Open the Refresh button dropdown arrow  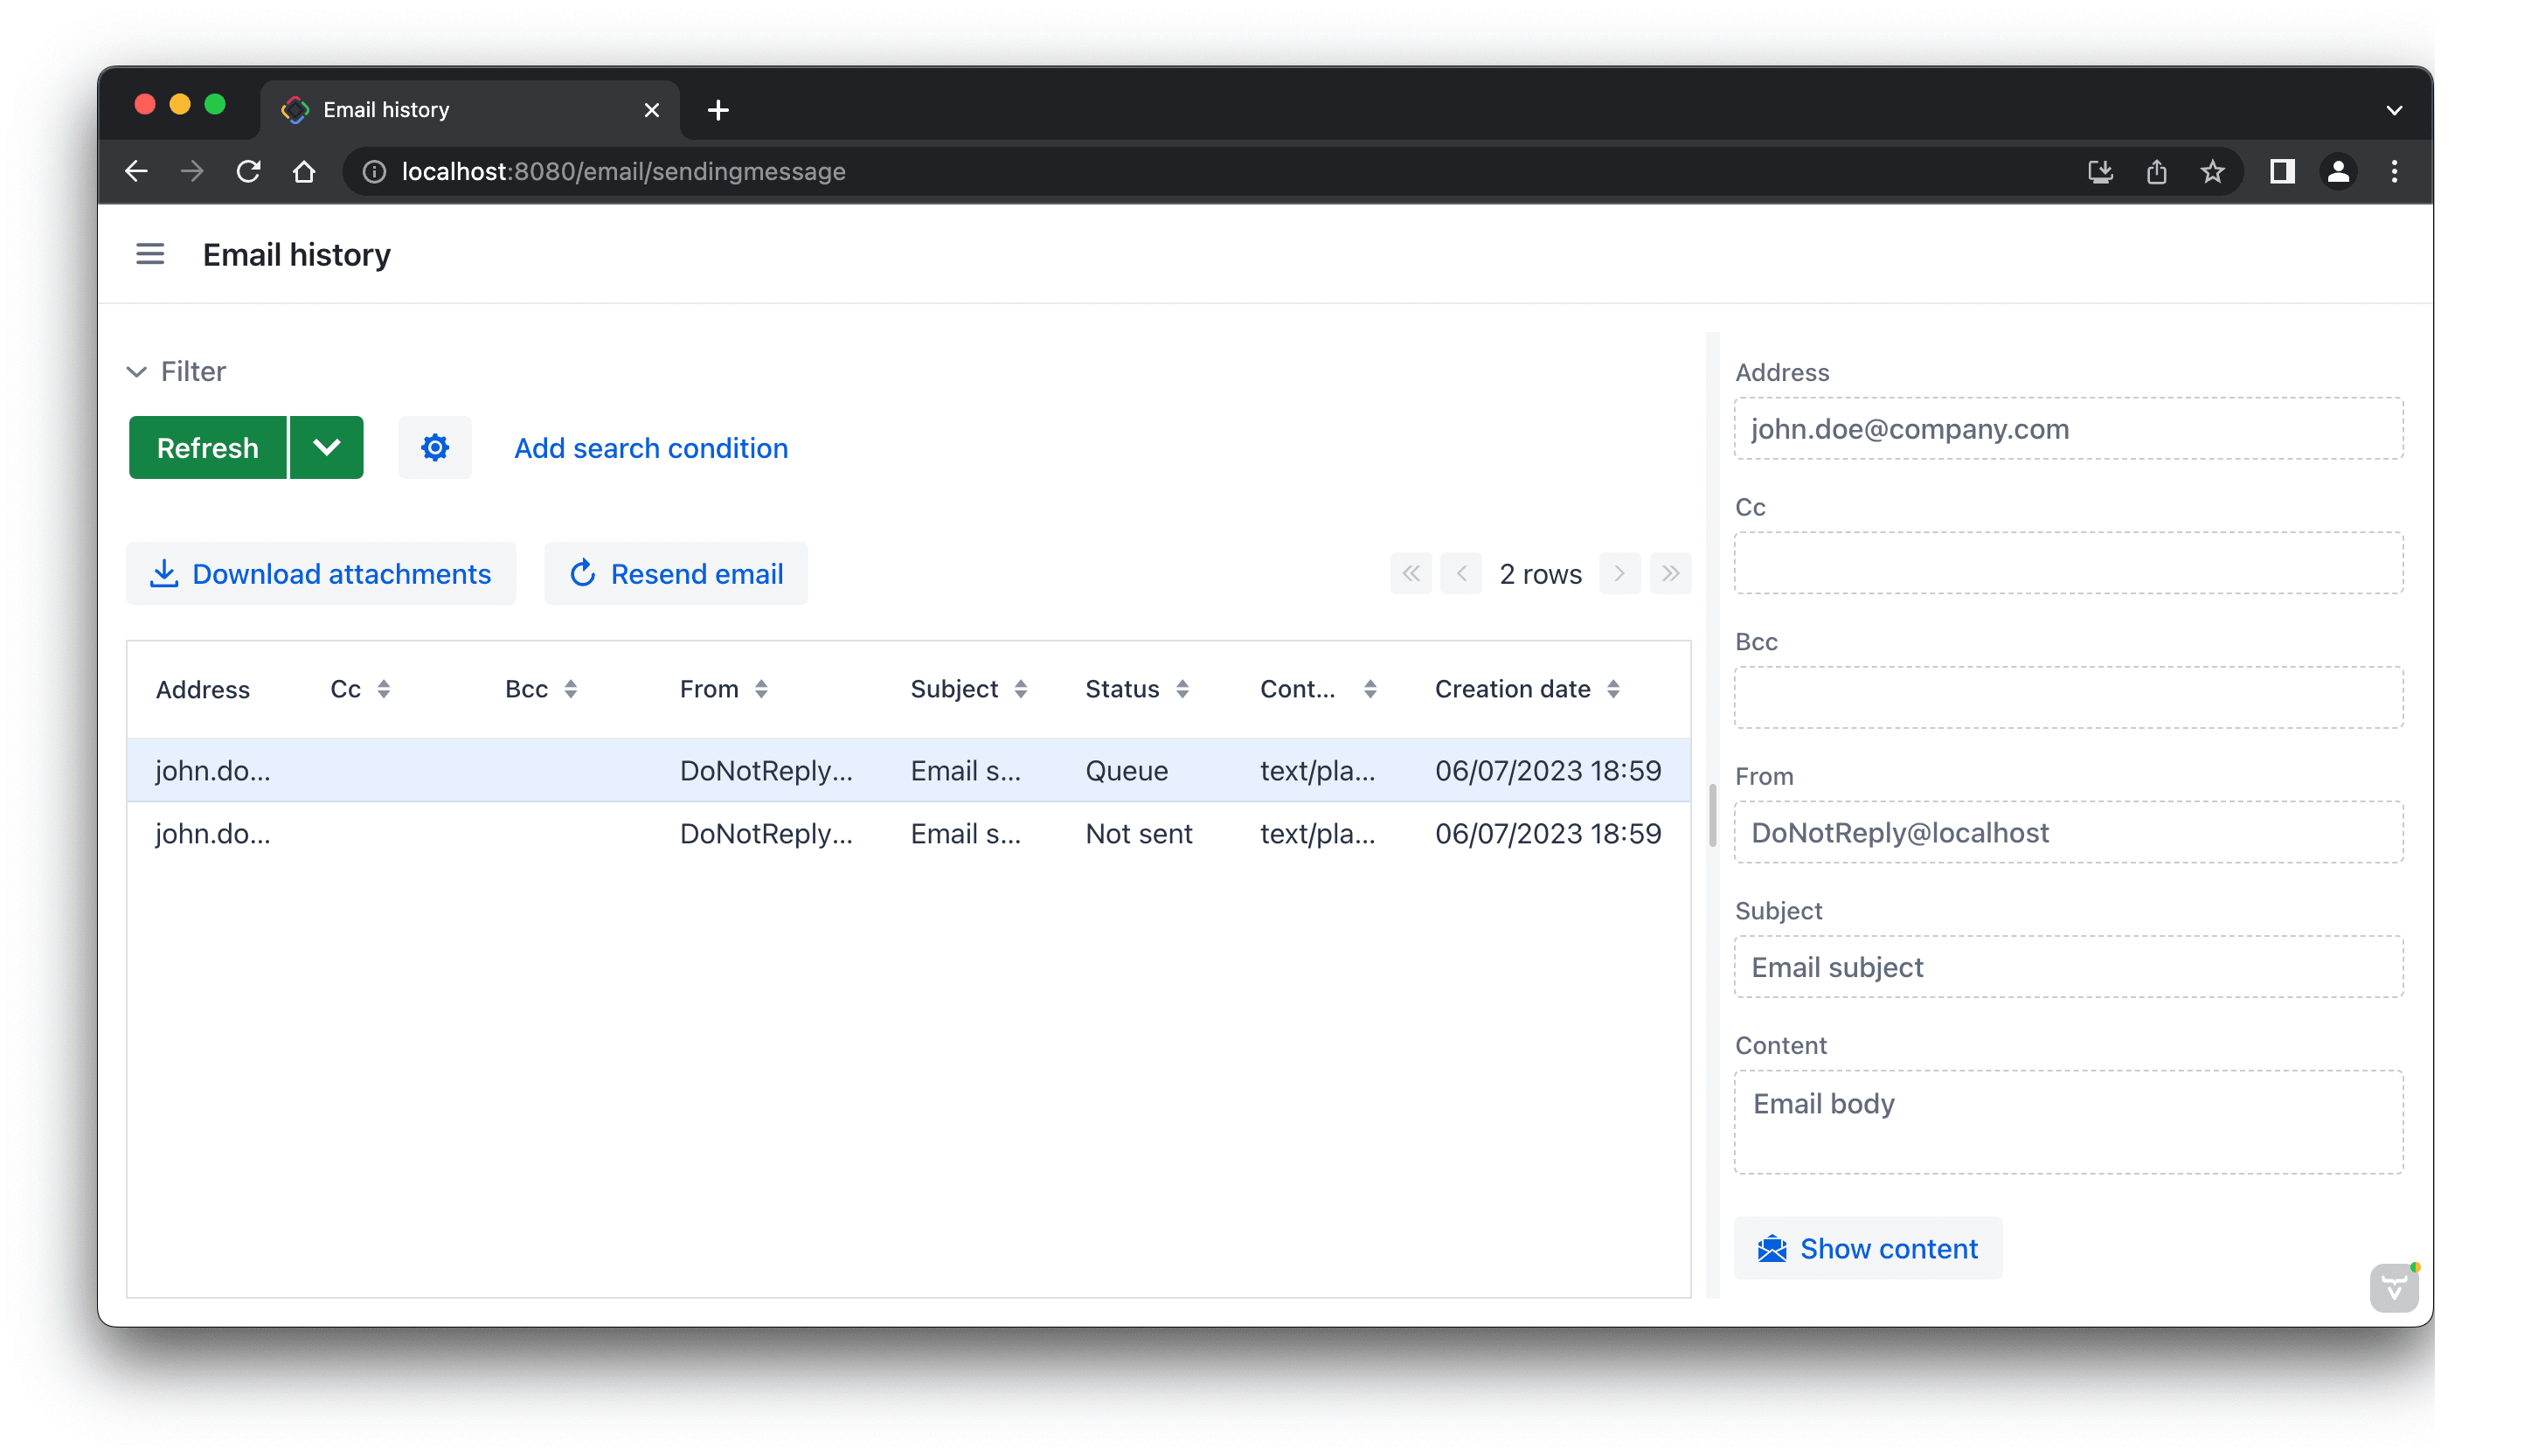pyautogui.click(x=326, y=447)
